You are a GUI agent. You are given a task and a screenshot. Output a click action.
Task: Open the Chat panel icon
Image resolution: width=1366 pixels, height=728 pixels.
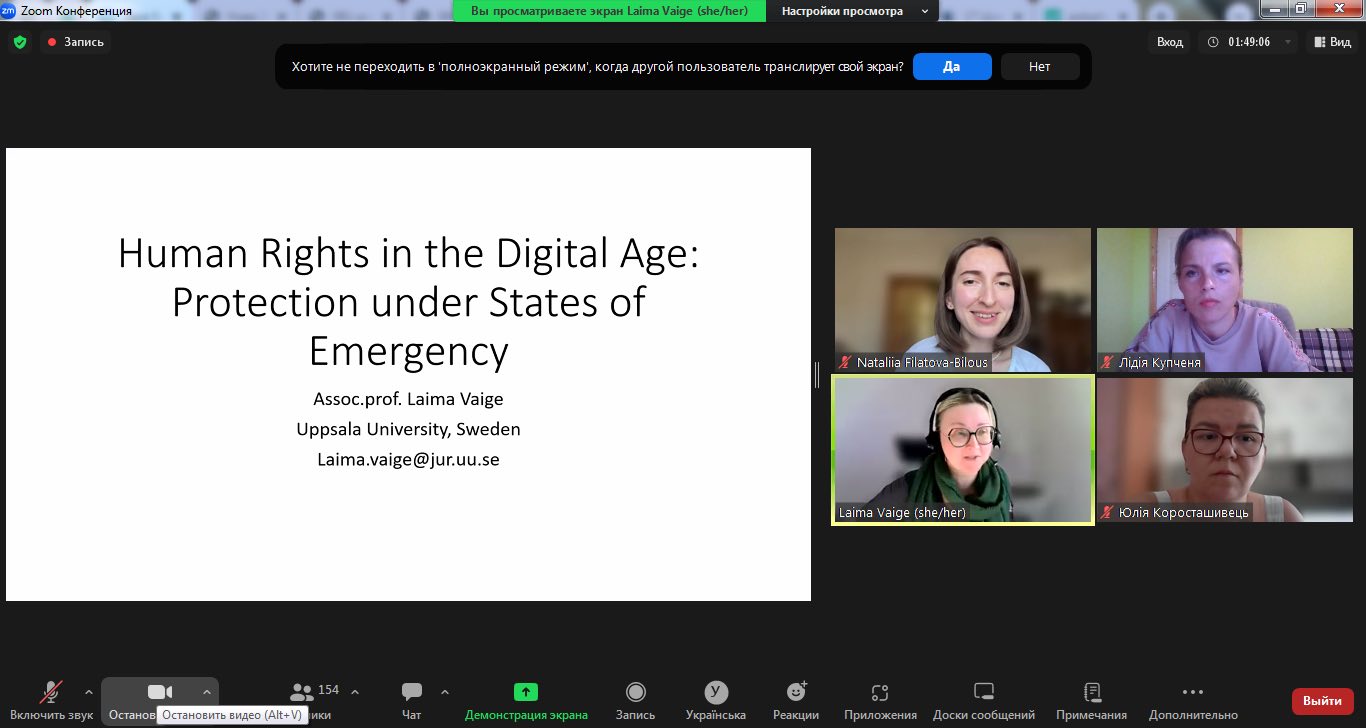point(411,693)
